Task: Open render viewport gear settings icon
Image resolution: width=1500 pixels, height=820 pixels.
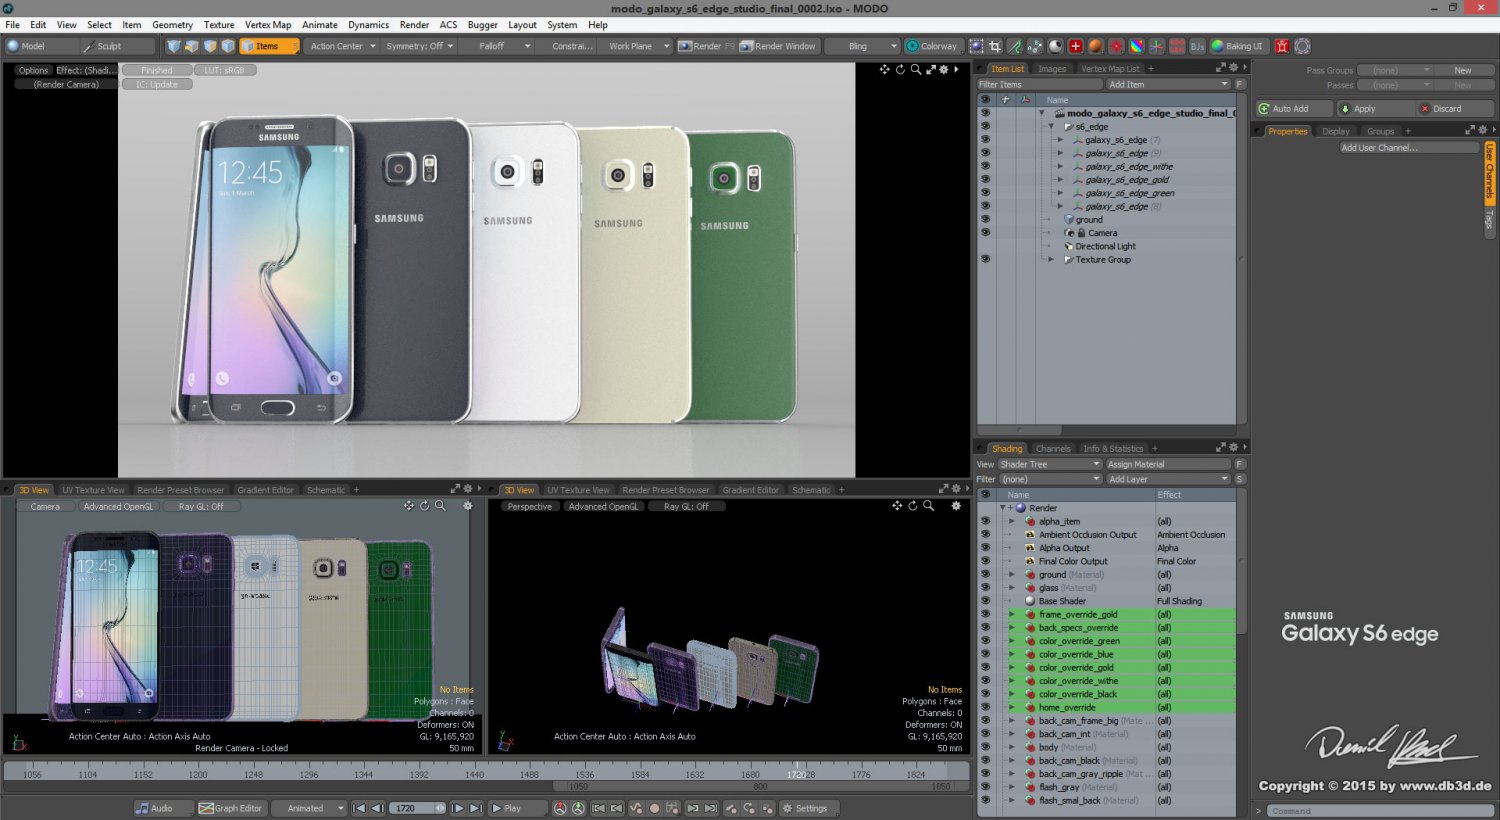Action: coord(943,69)
